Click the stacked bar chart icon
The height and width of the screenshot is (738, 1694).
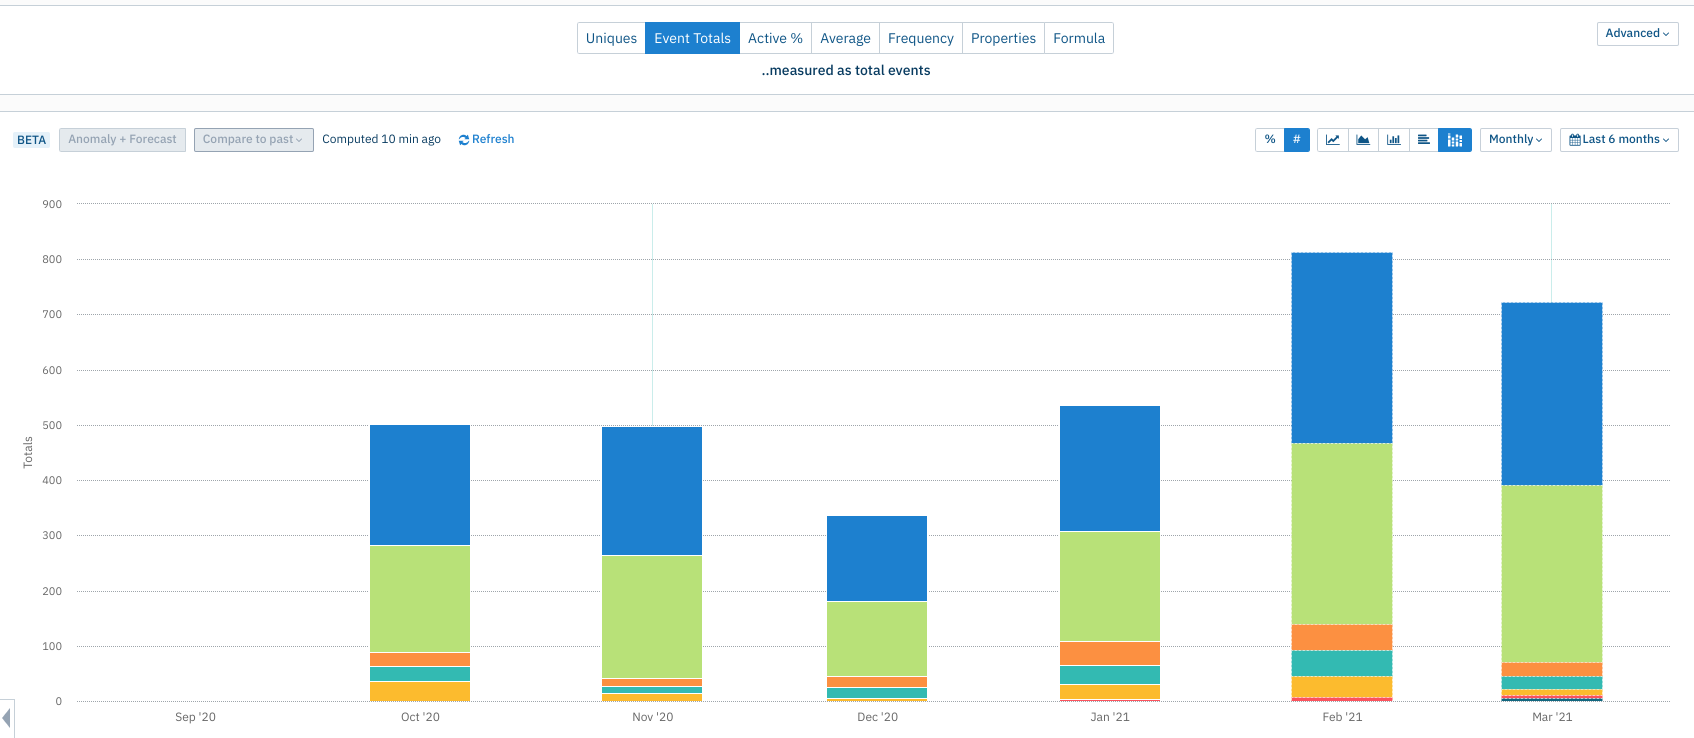click(x=1455, y=140)
